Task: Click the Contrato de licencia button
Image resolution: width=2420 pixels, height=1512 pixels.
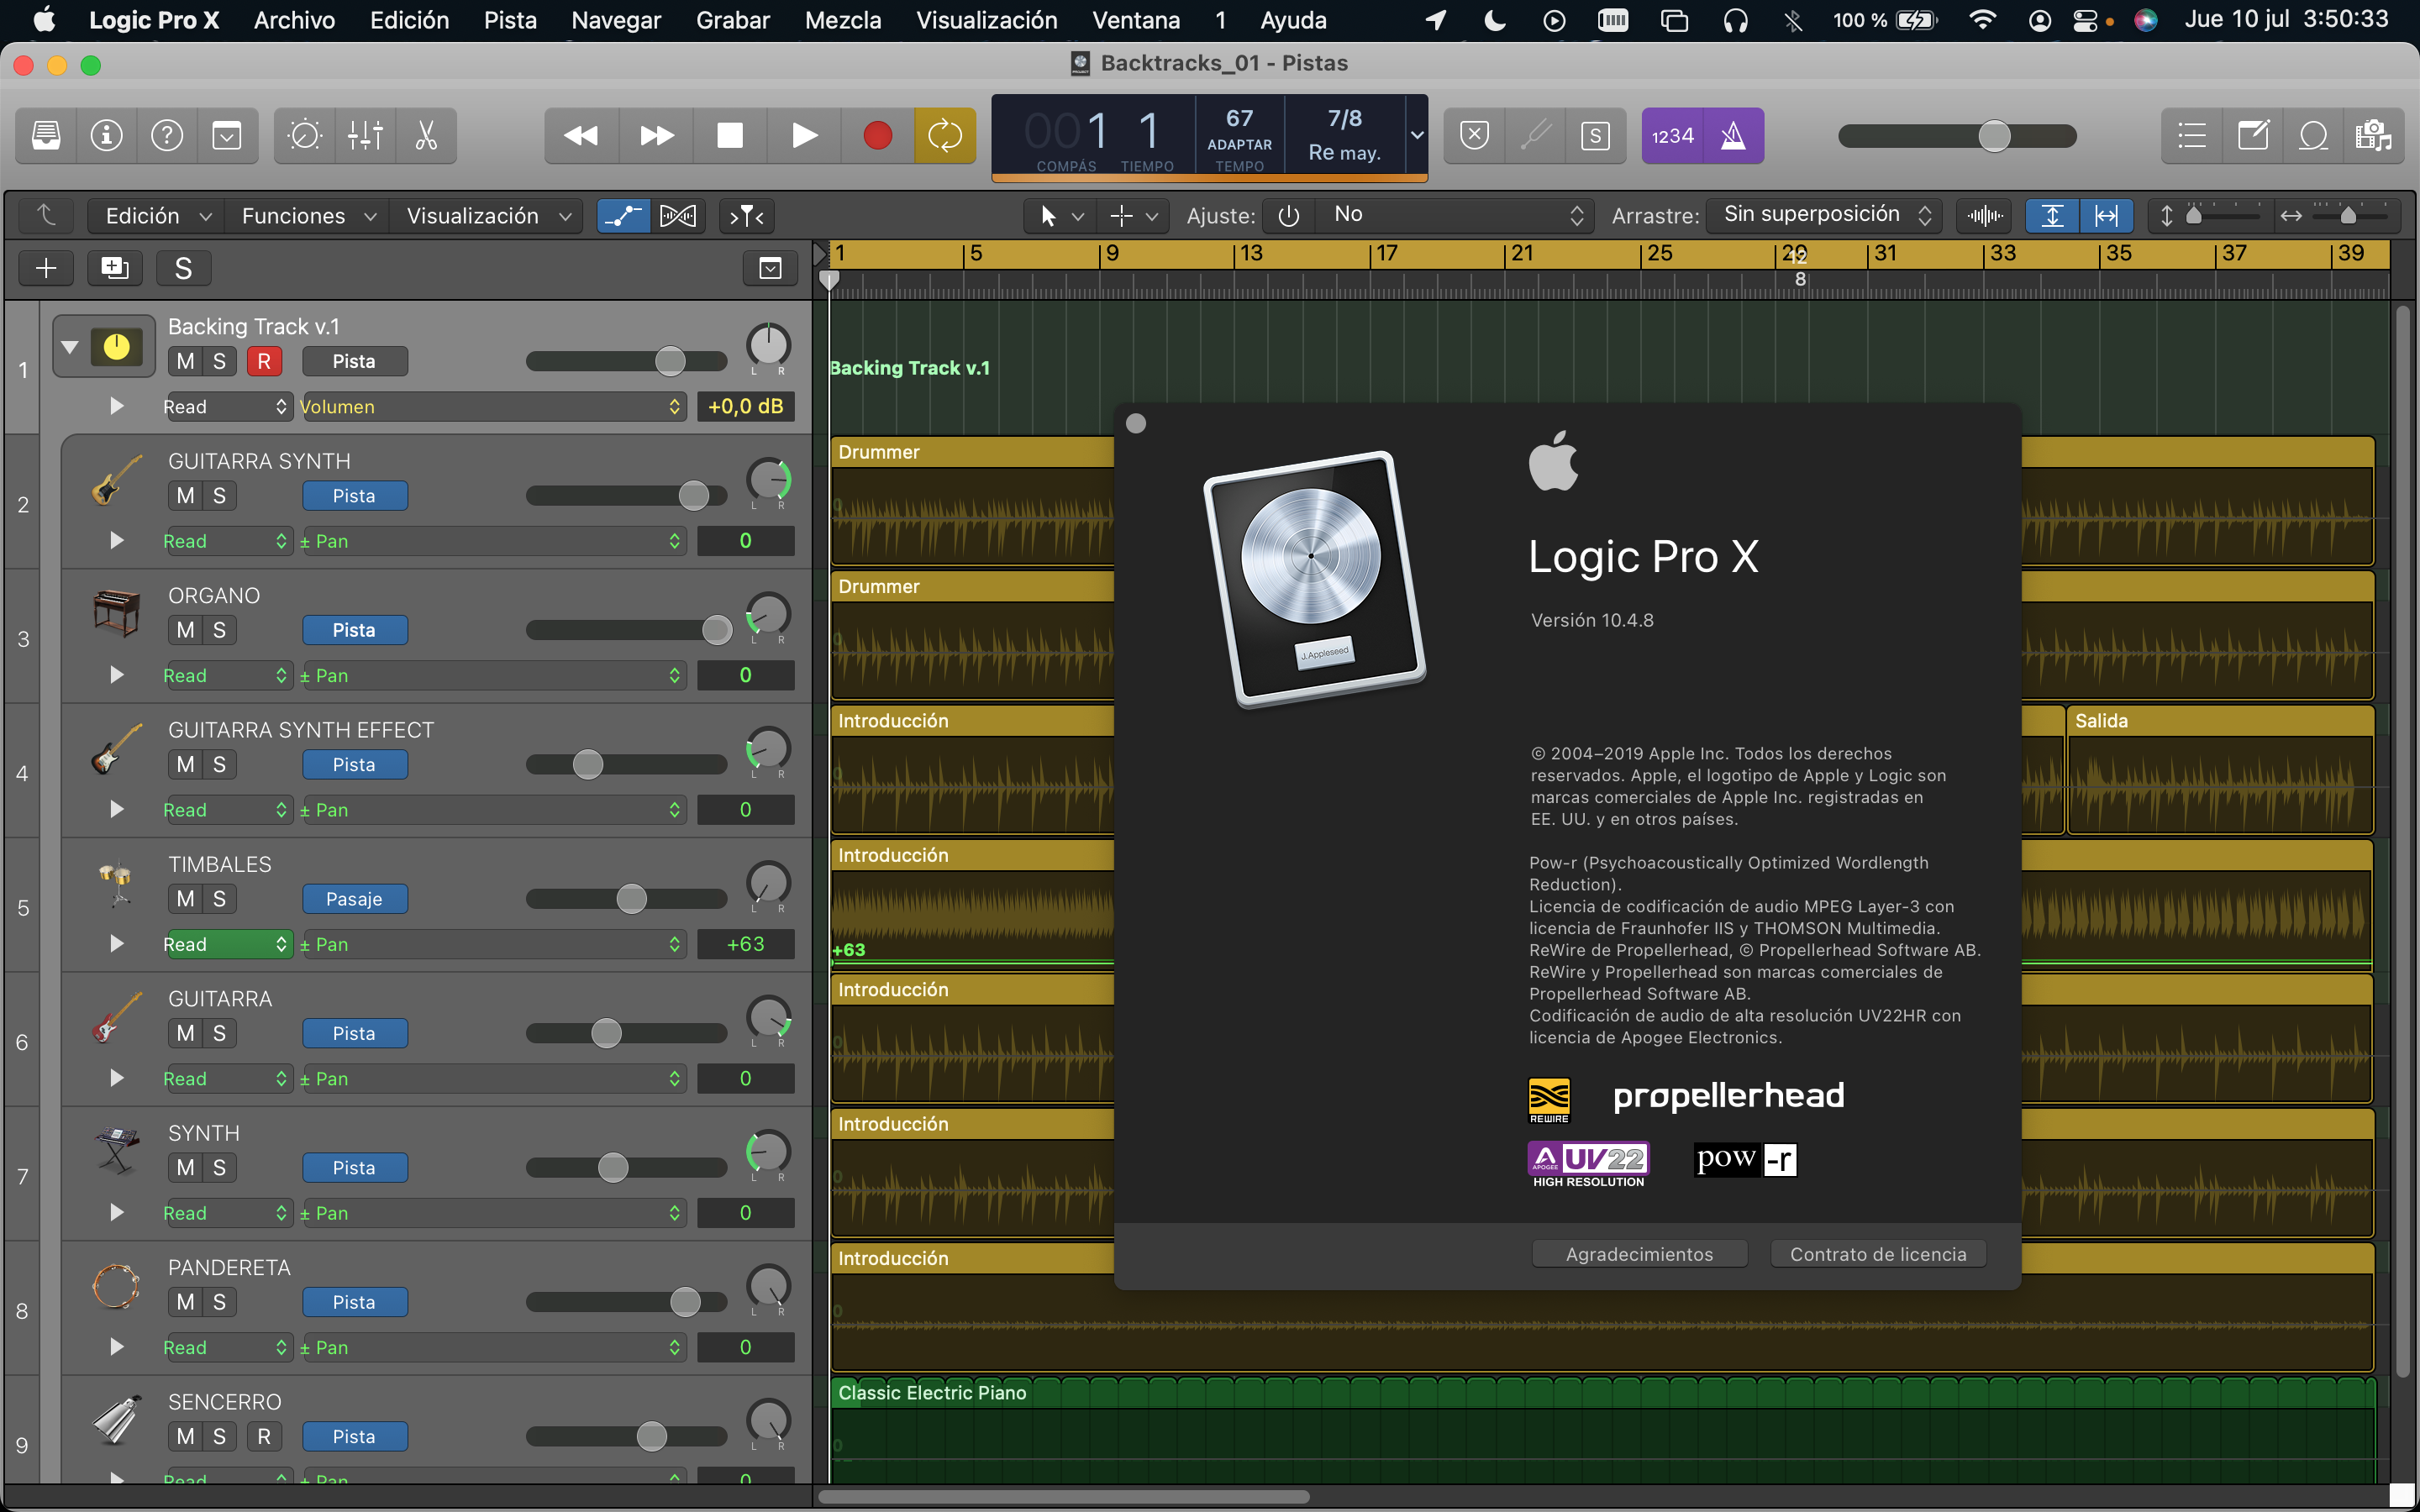Action: coord(1877,1254)
